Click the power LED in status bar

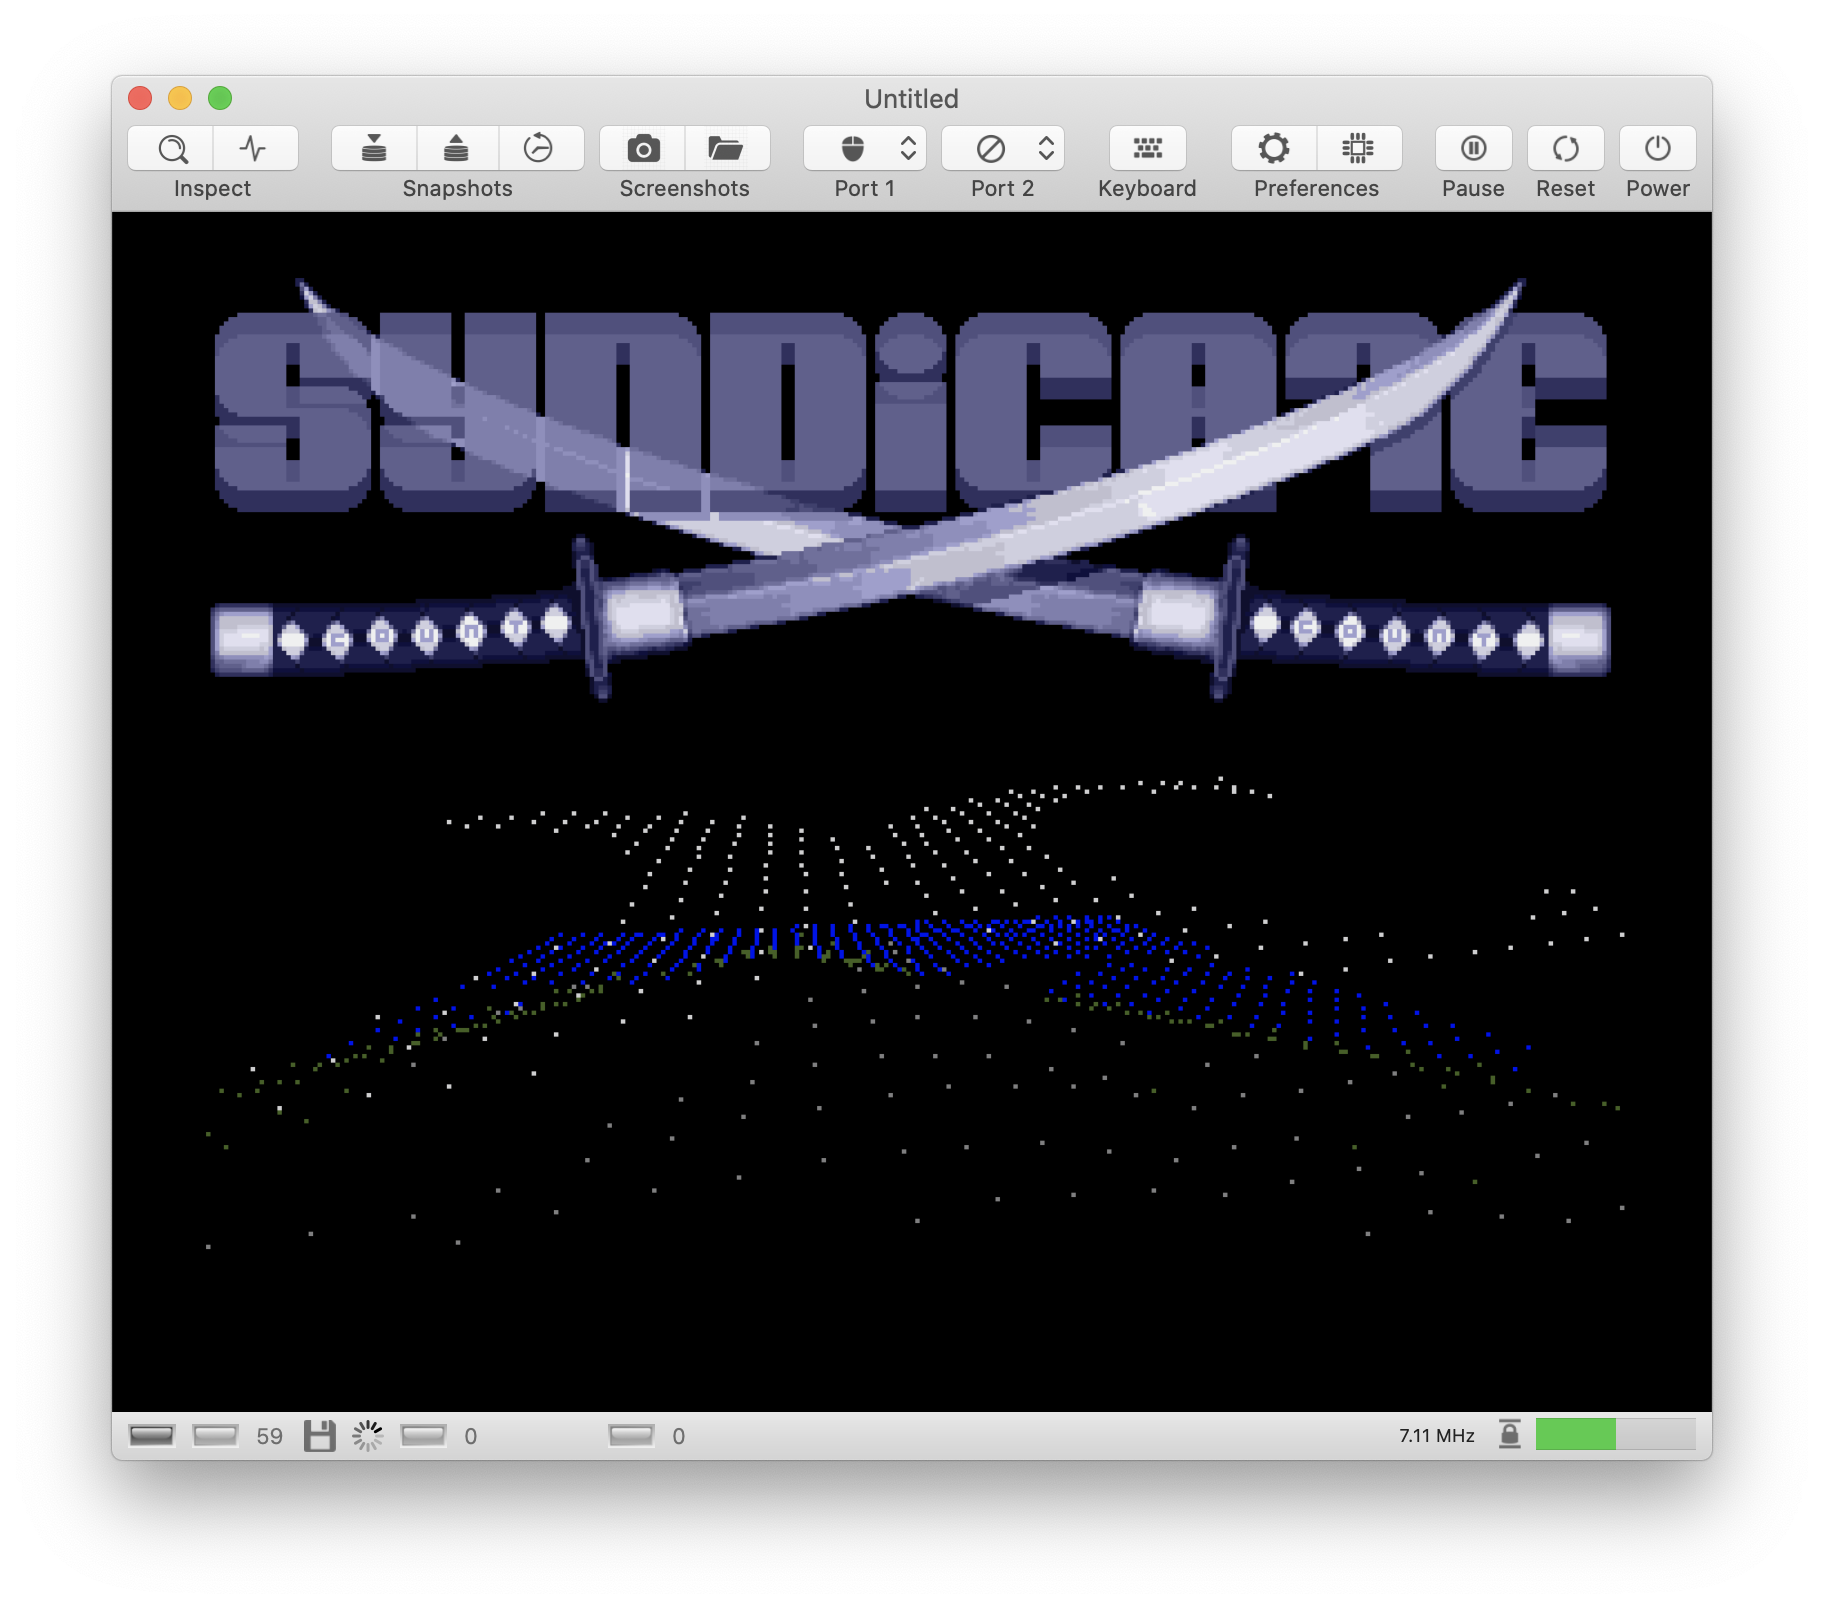point(152,1436)
